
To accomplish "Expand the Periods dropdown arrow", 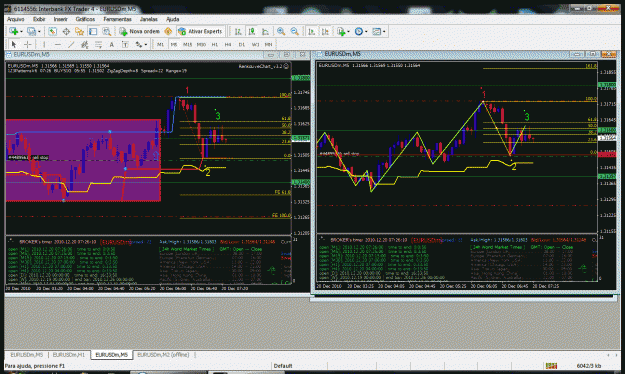I will (366, 31).
